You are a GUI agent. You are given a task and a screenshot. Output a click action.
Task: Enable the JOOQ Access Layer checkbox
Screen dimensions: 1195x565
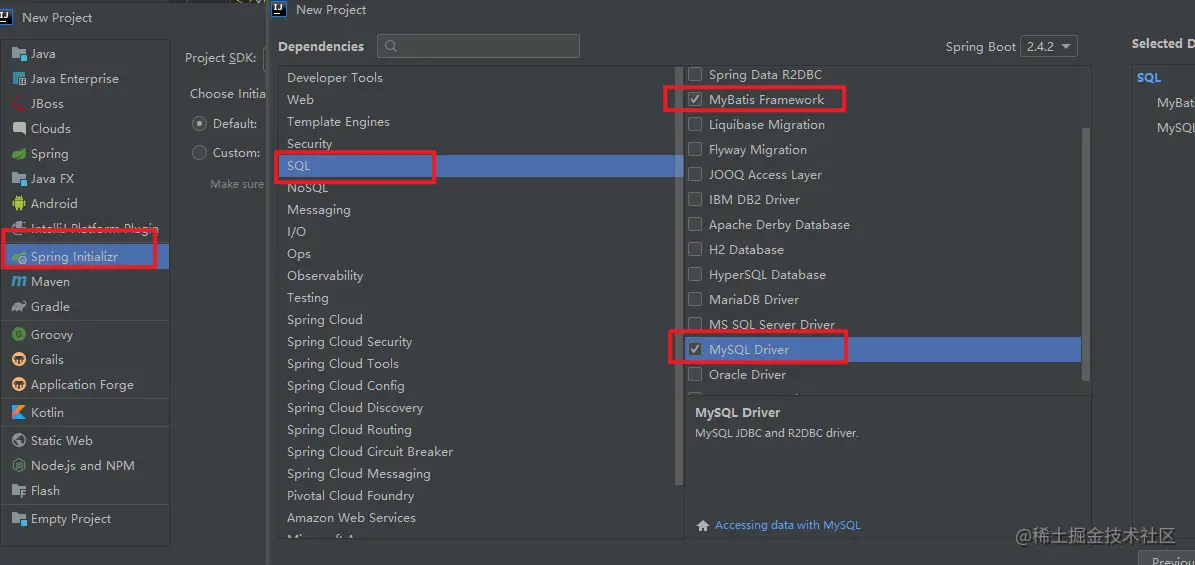pos(695,175)
